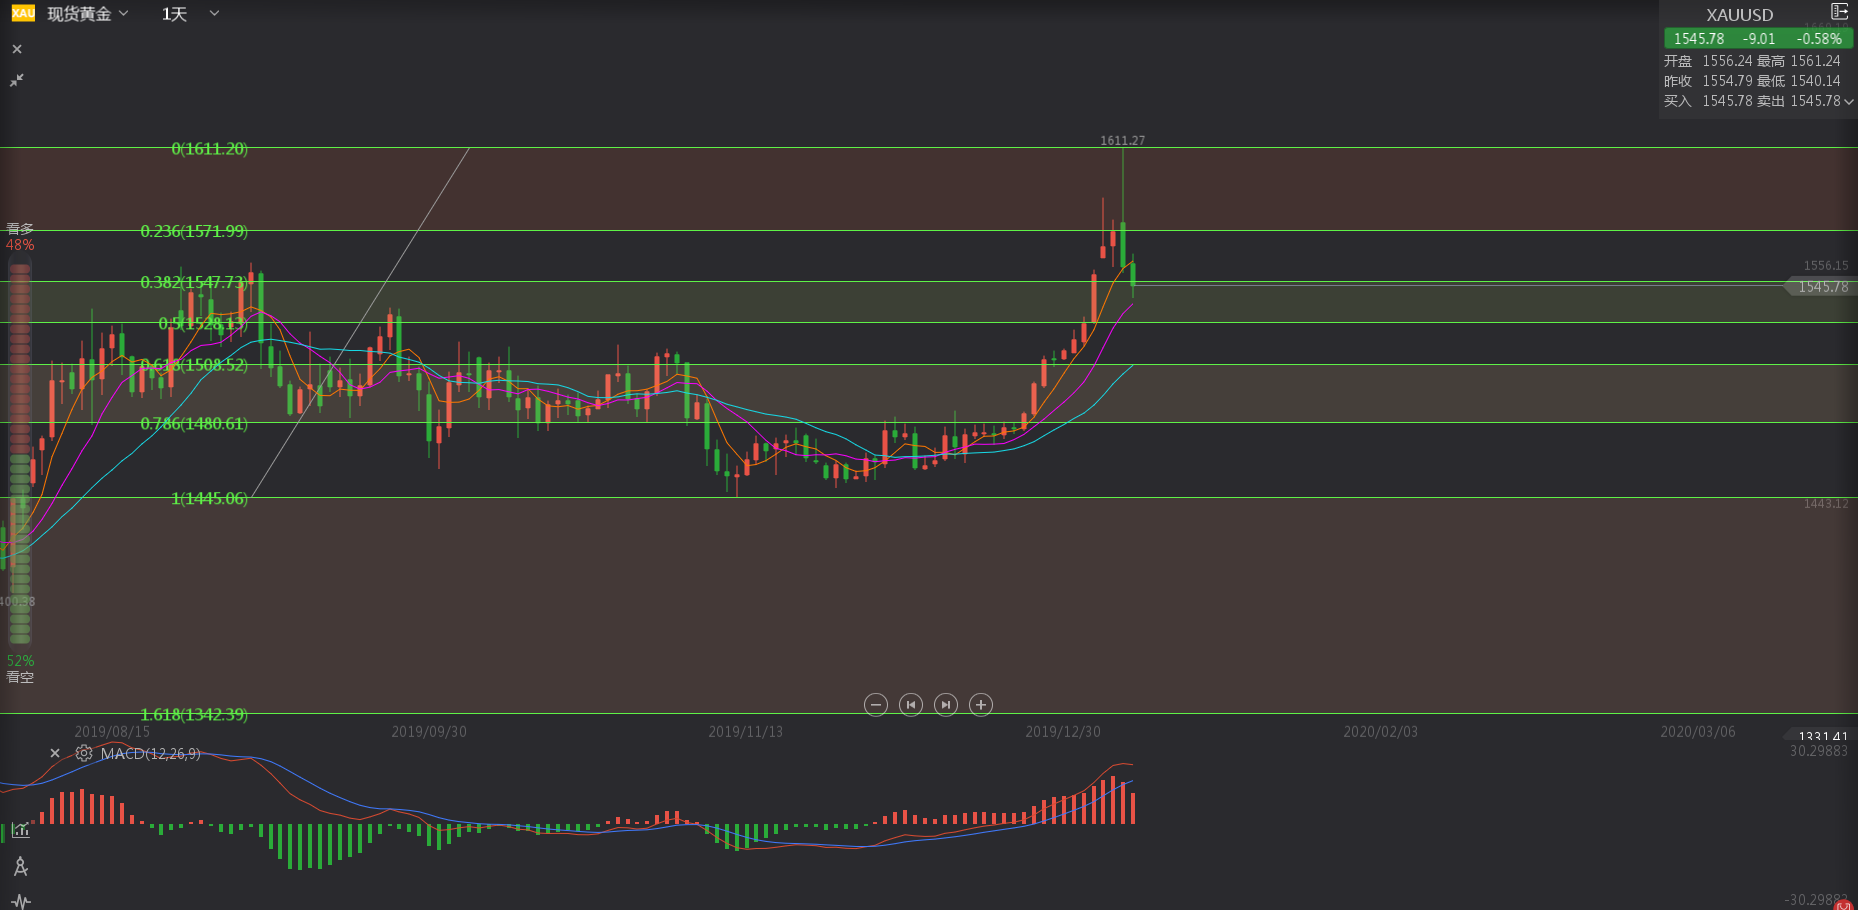Open the chart indicators icon in left sidebar
1858x910 pixels.
point(21,830)
